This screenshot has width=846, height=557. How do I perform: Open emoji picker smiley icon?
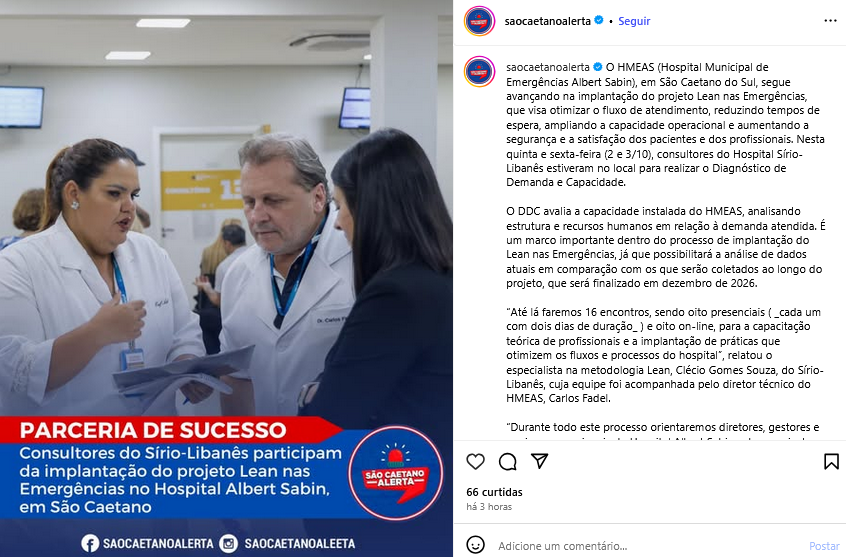tap(475, 545)
